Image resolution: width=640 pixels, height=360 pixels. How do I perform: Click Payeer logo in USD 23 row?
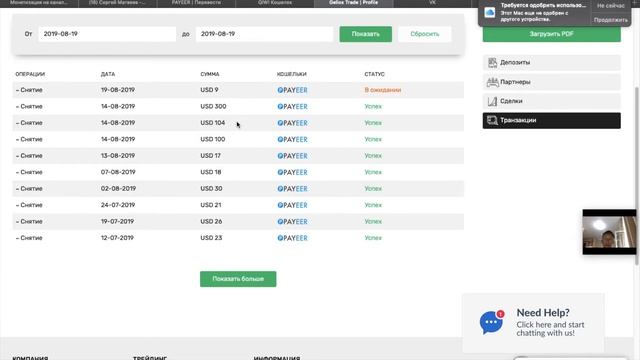coord(292,238)
